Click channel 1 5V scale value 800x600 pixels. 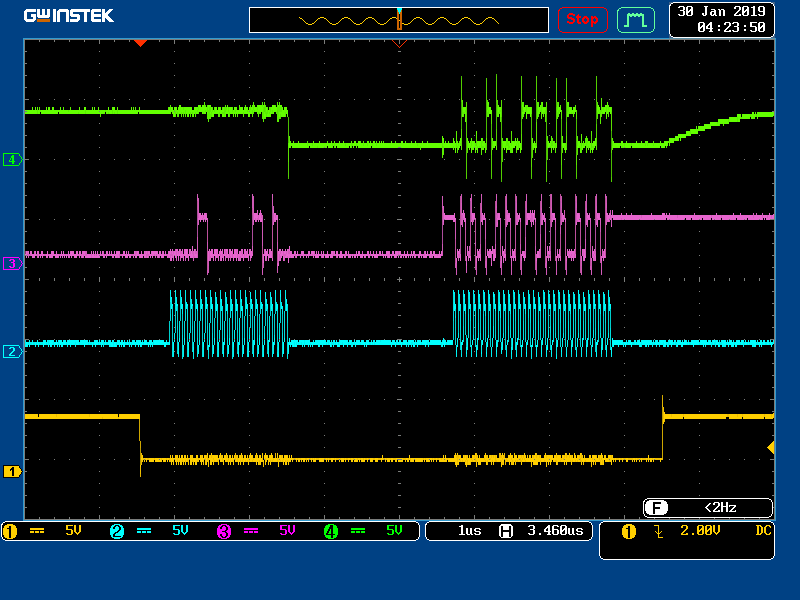73,531
